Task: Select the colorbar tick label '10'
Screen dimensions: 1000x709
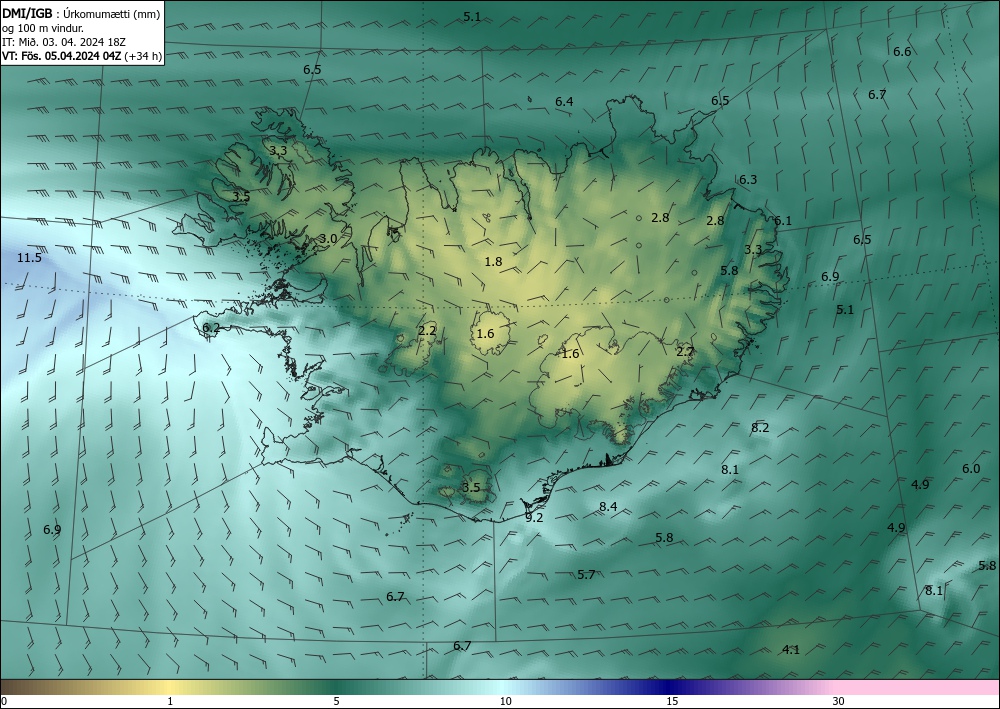Action: coord(506,701)
